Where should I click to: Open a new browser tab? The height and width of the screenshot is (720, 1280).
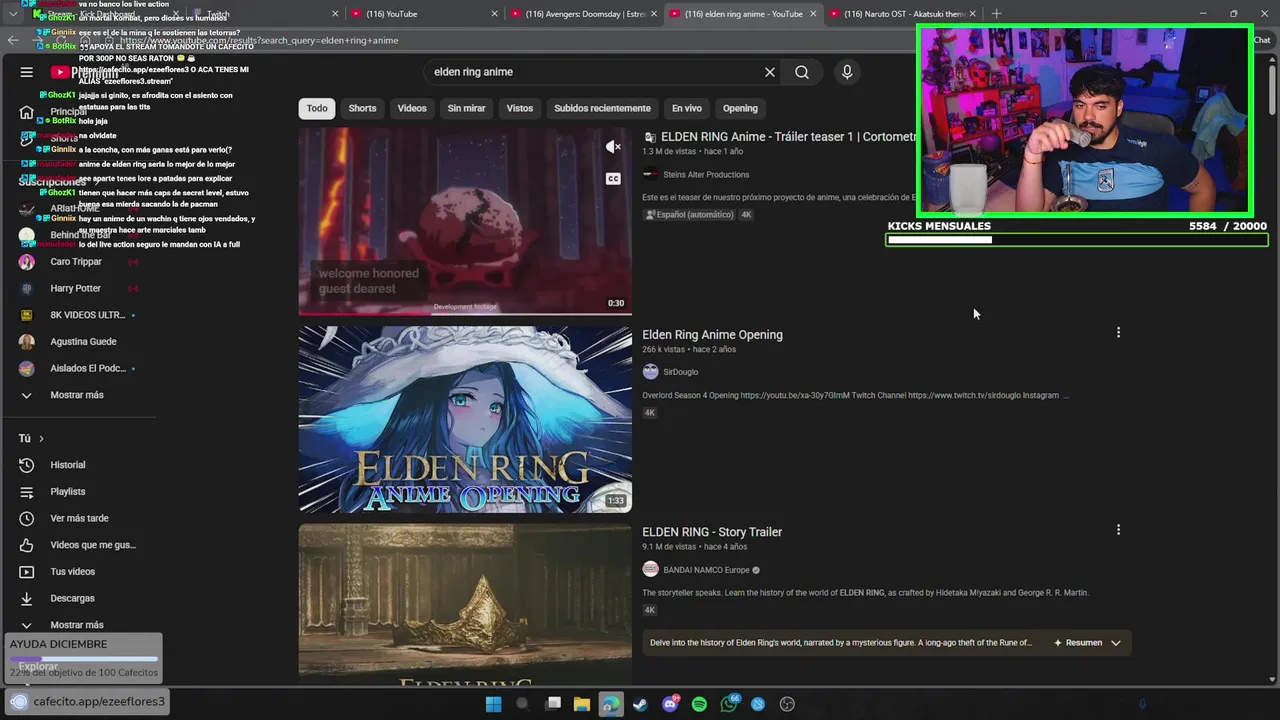coord(996,14)
